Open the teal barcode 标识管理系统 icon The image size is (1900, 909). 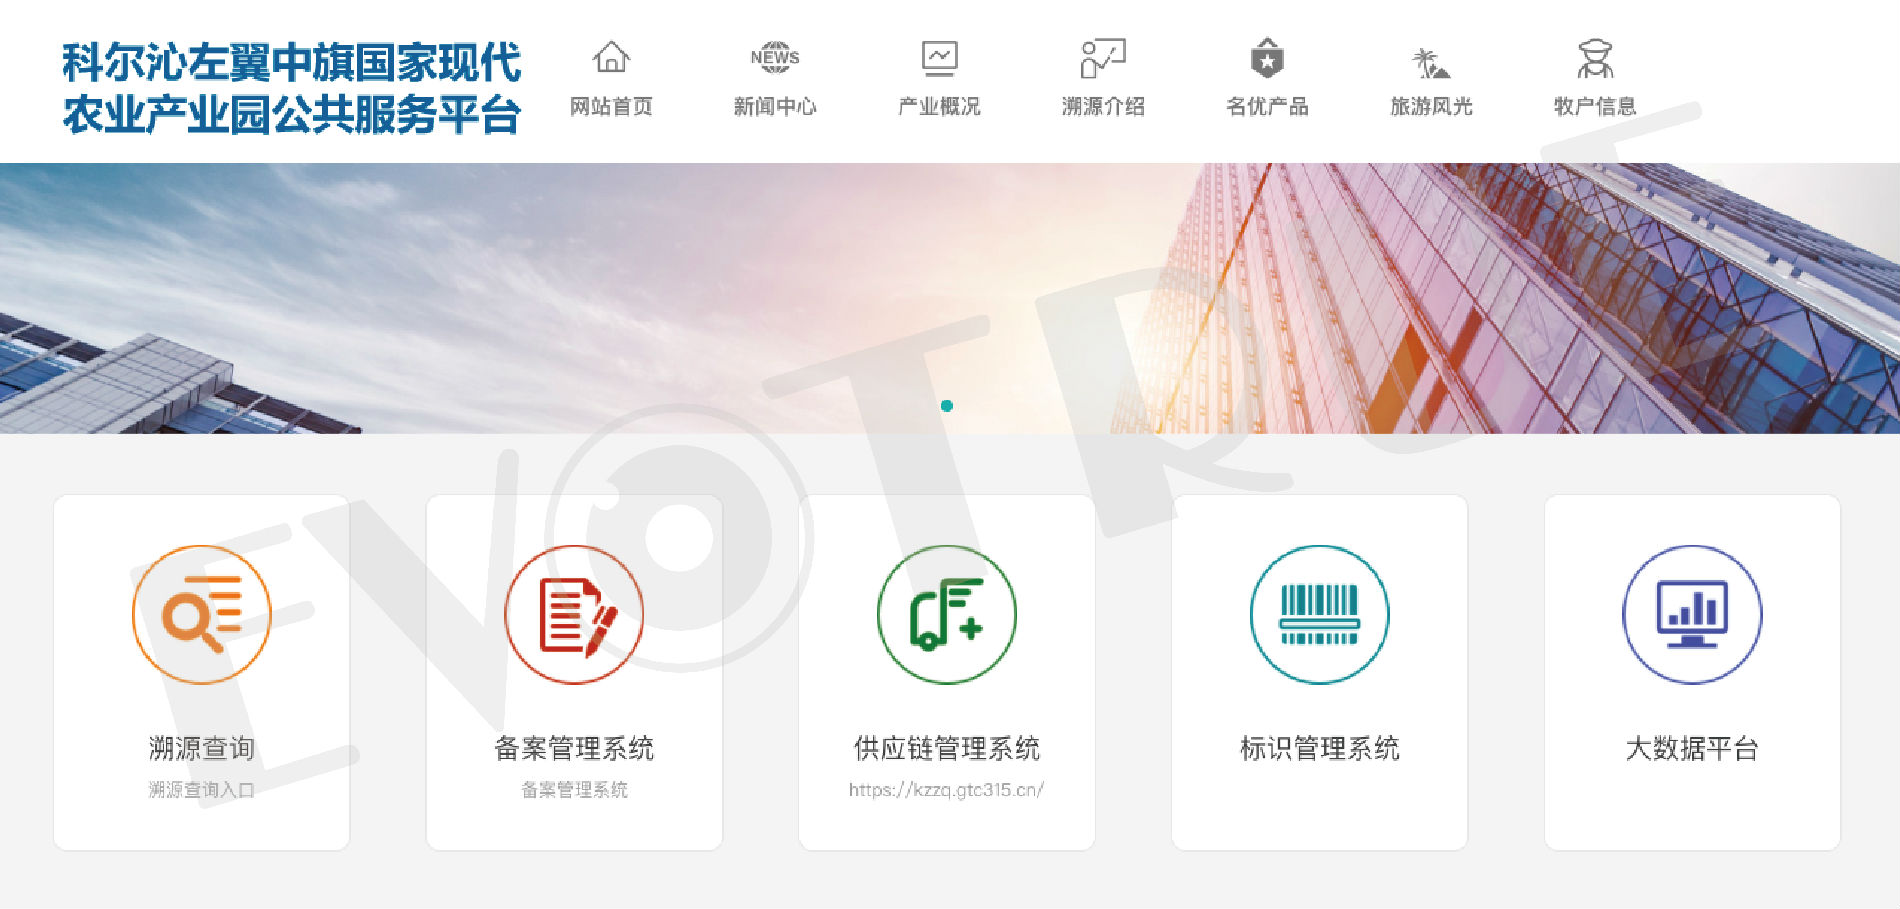(x=1319, y=615)
